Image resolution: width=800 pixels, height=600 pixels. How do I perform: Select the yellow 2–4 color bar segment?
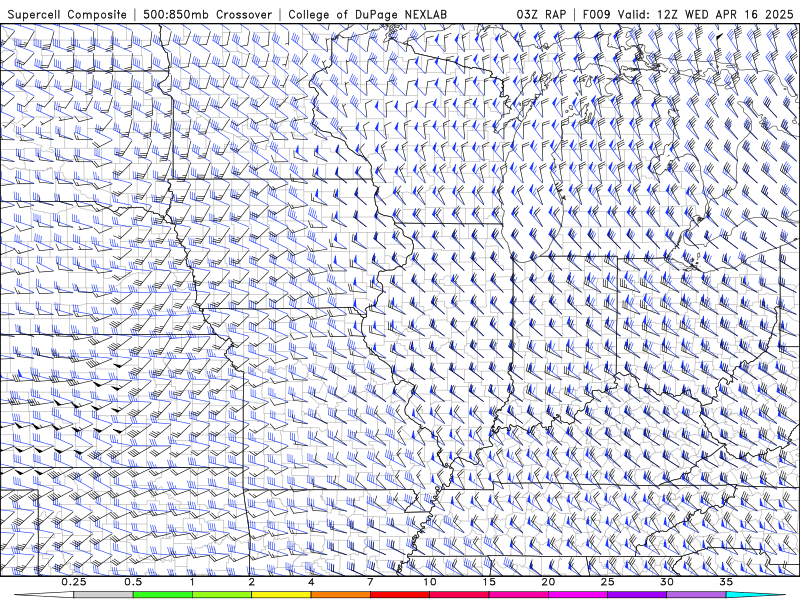click(x=281, y=595)
